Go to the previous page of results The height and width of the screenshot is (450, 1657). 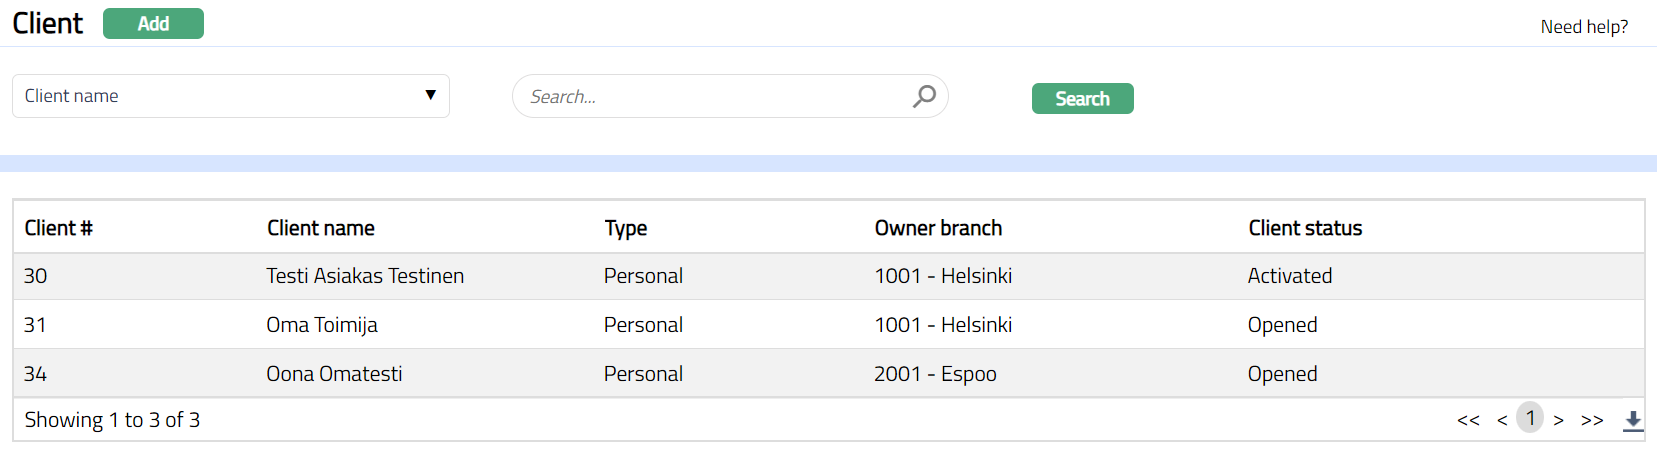(x=1502, y=420)
